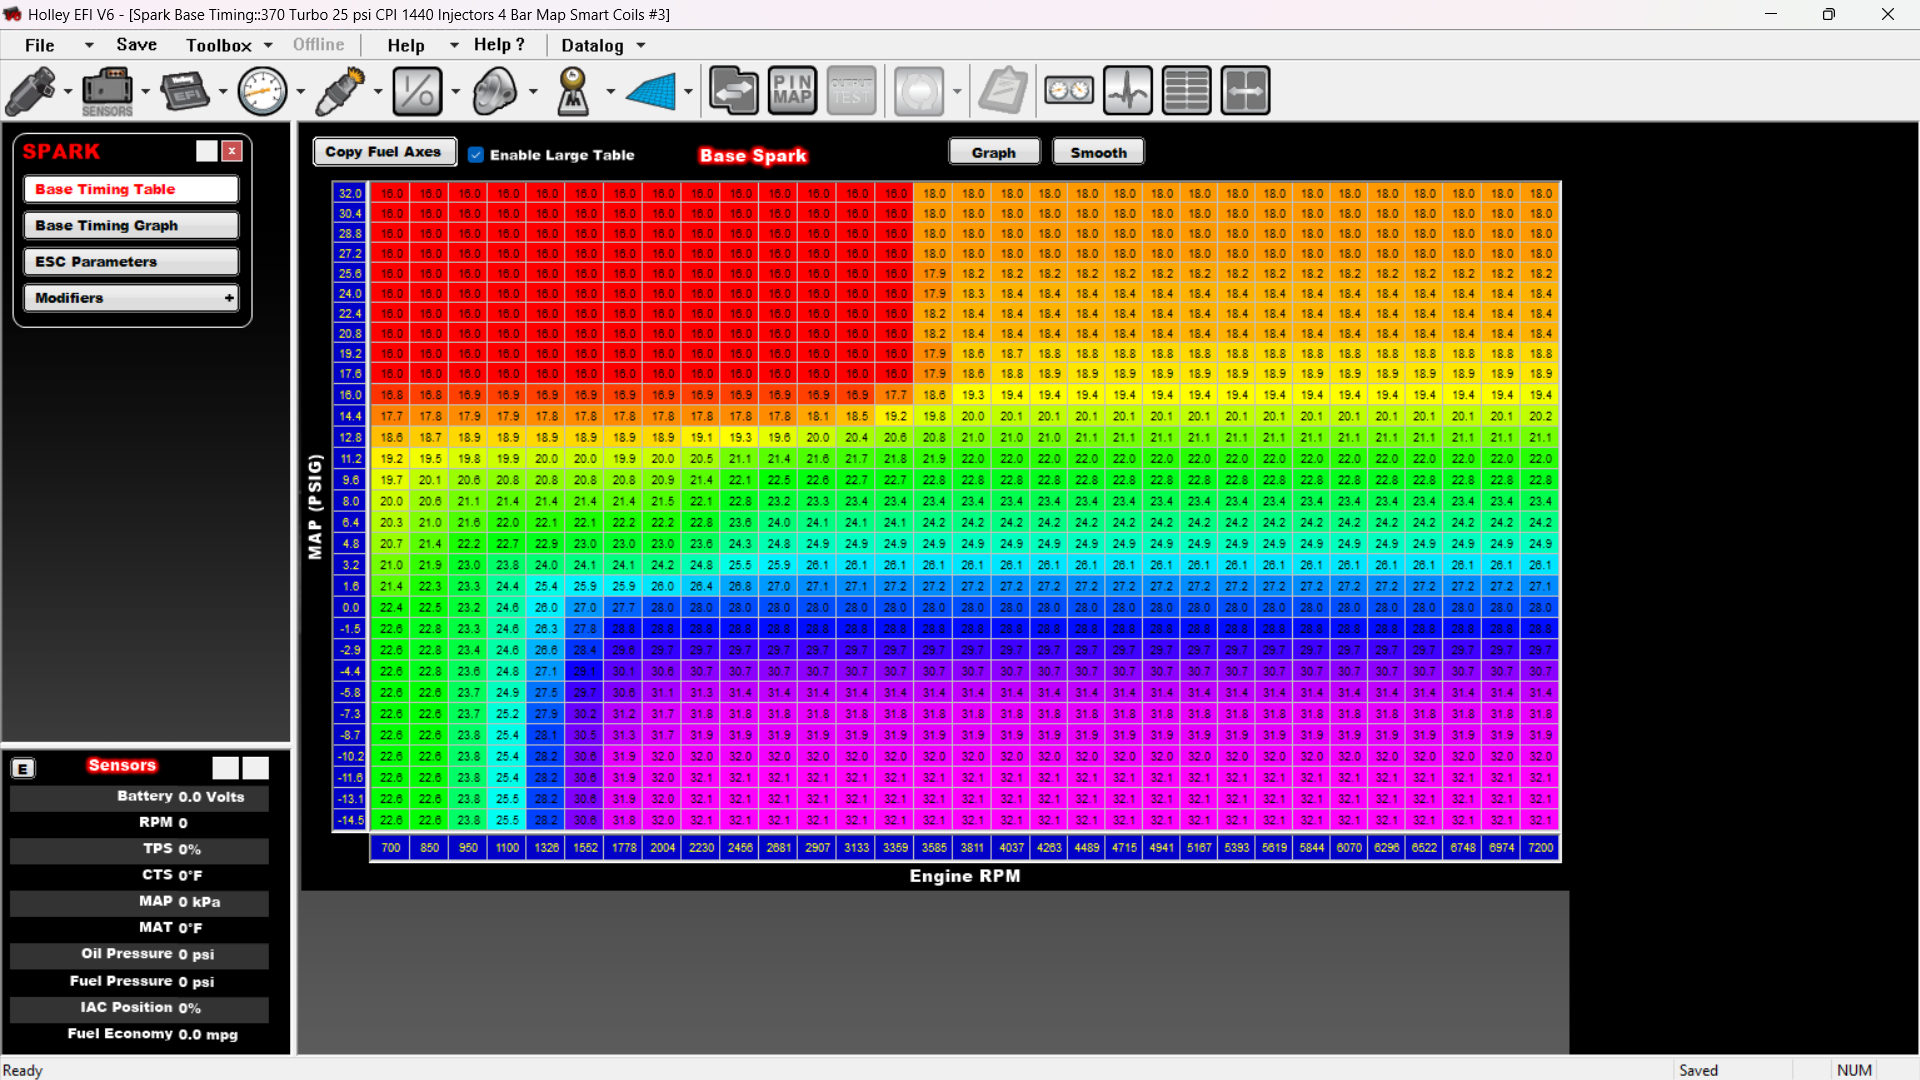Click the Save menu item
1920x1080 pixels.
tap(136, 45)
